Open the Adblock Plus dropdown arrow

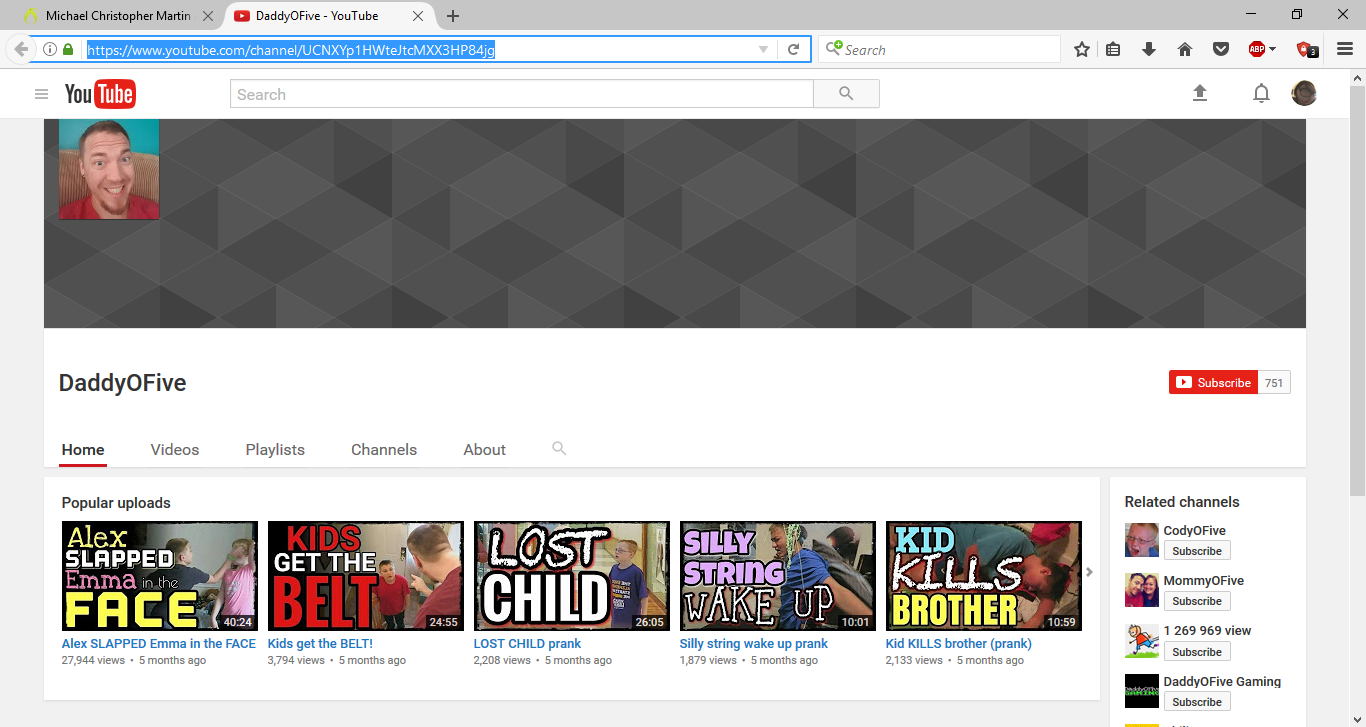point(1273,49)
